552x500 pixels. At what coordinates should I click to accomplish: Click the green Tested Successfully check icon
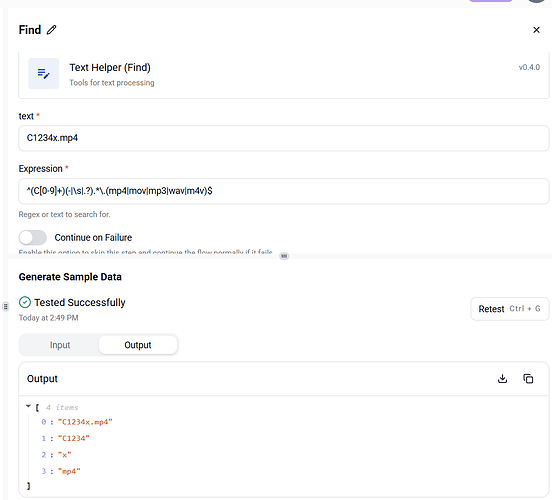click(x=25, y=302)
